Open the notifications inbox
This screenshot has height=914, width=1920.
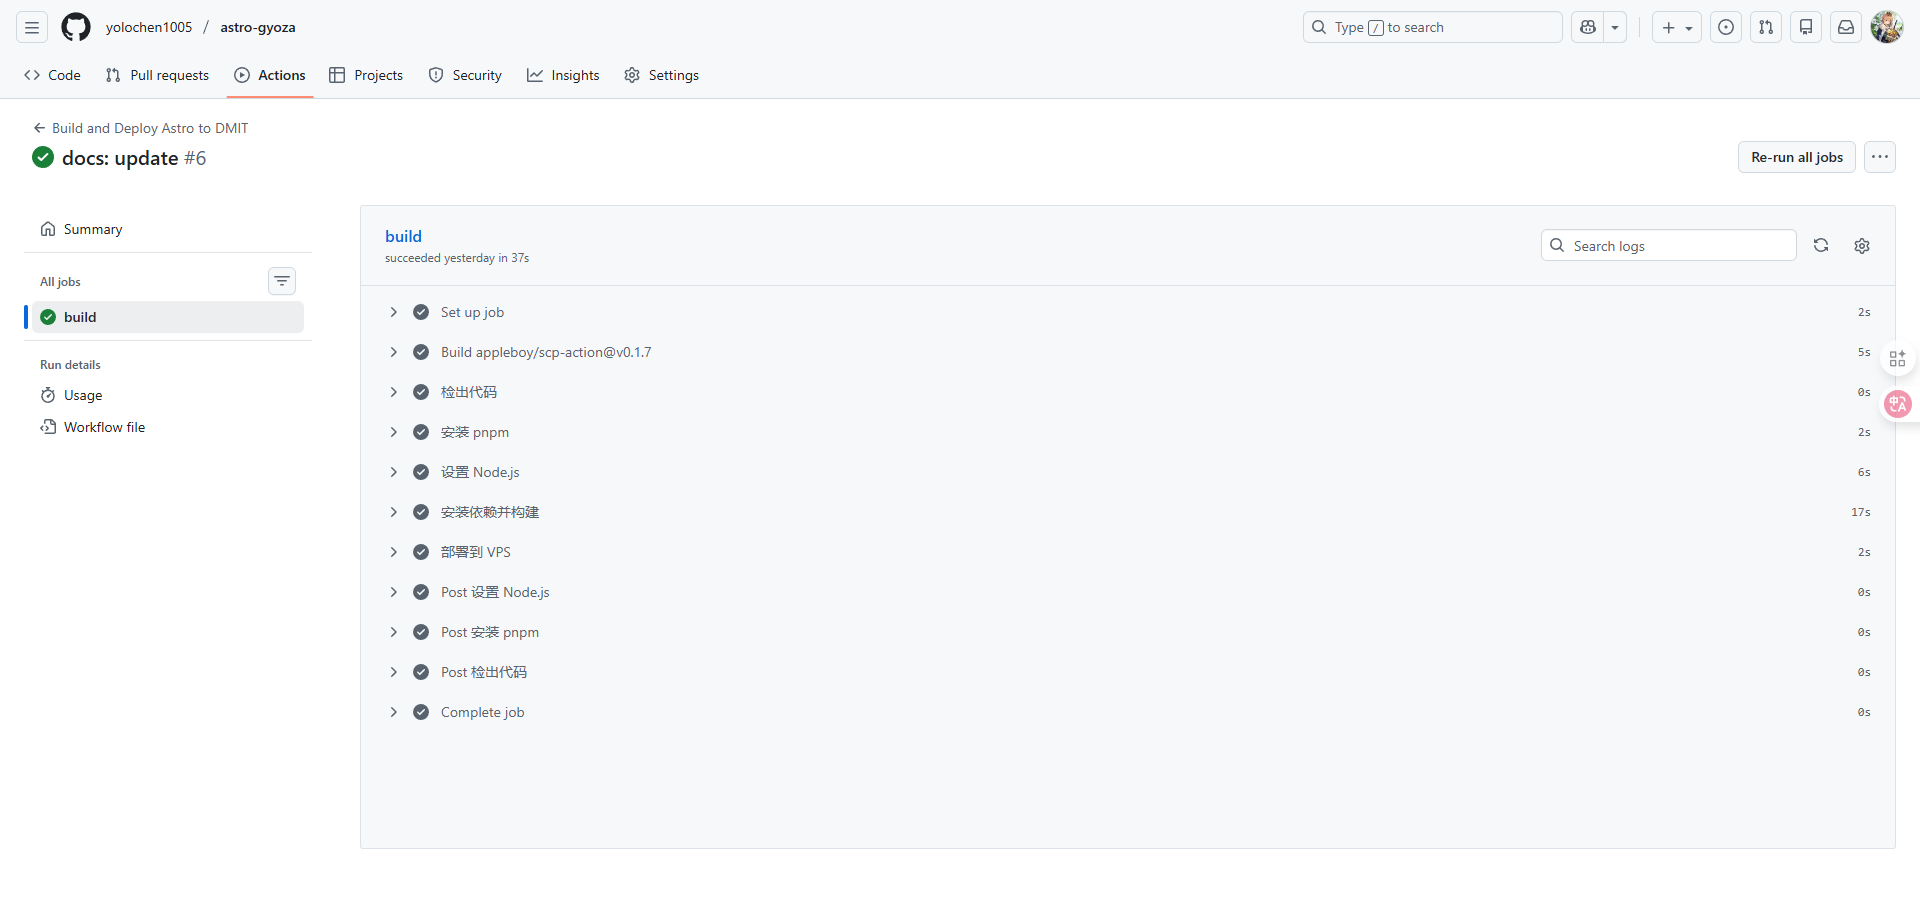(x=1845, y=27)
